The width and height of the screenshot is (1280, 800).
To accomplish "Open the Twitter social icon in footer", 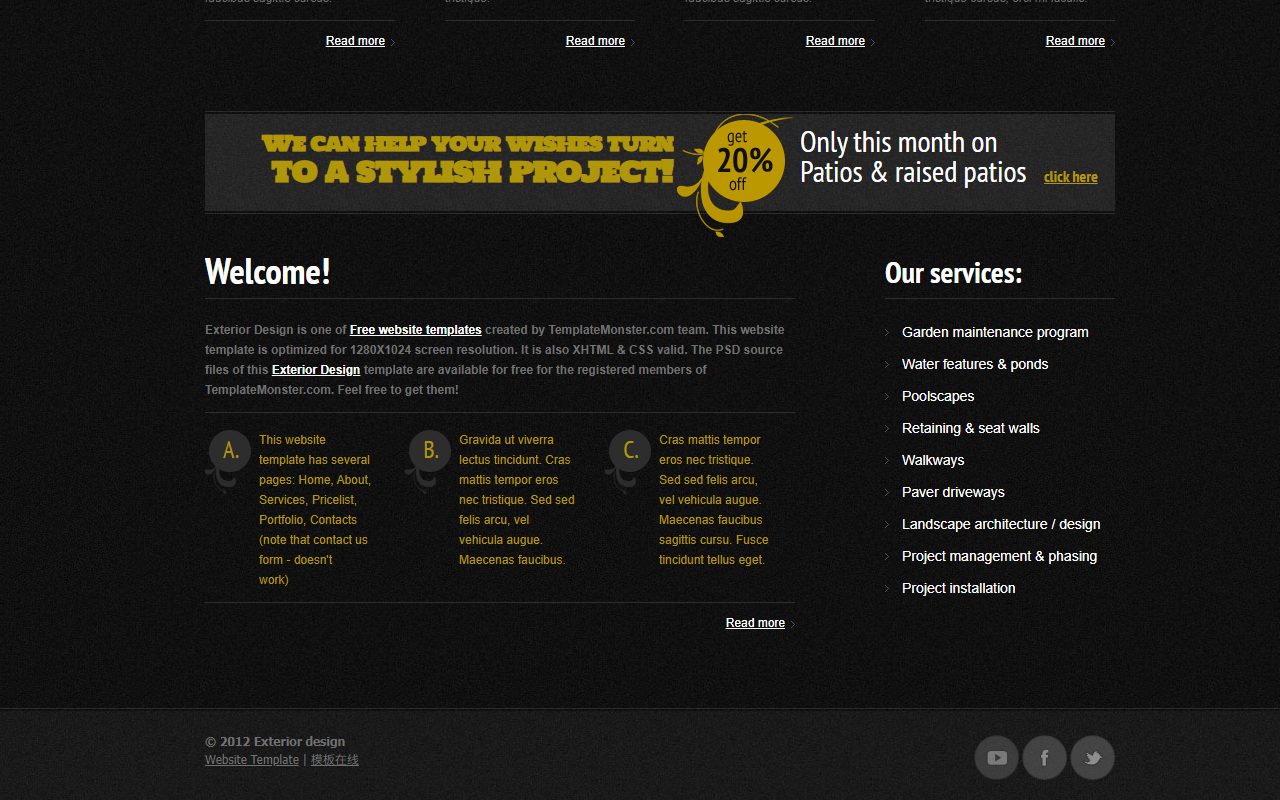I will click(x=1093, y=758).
